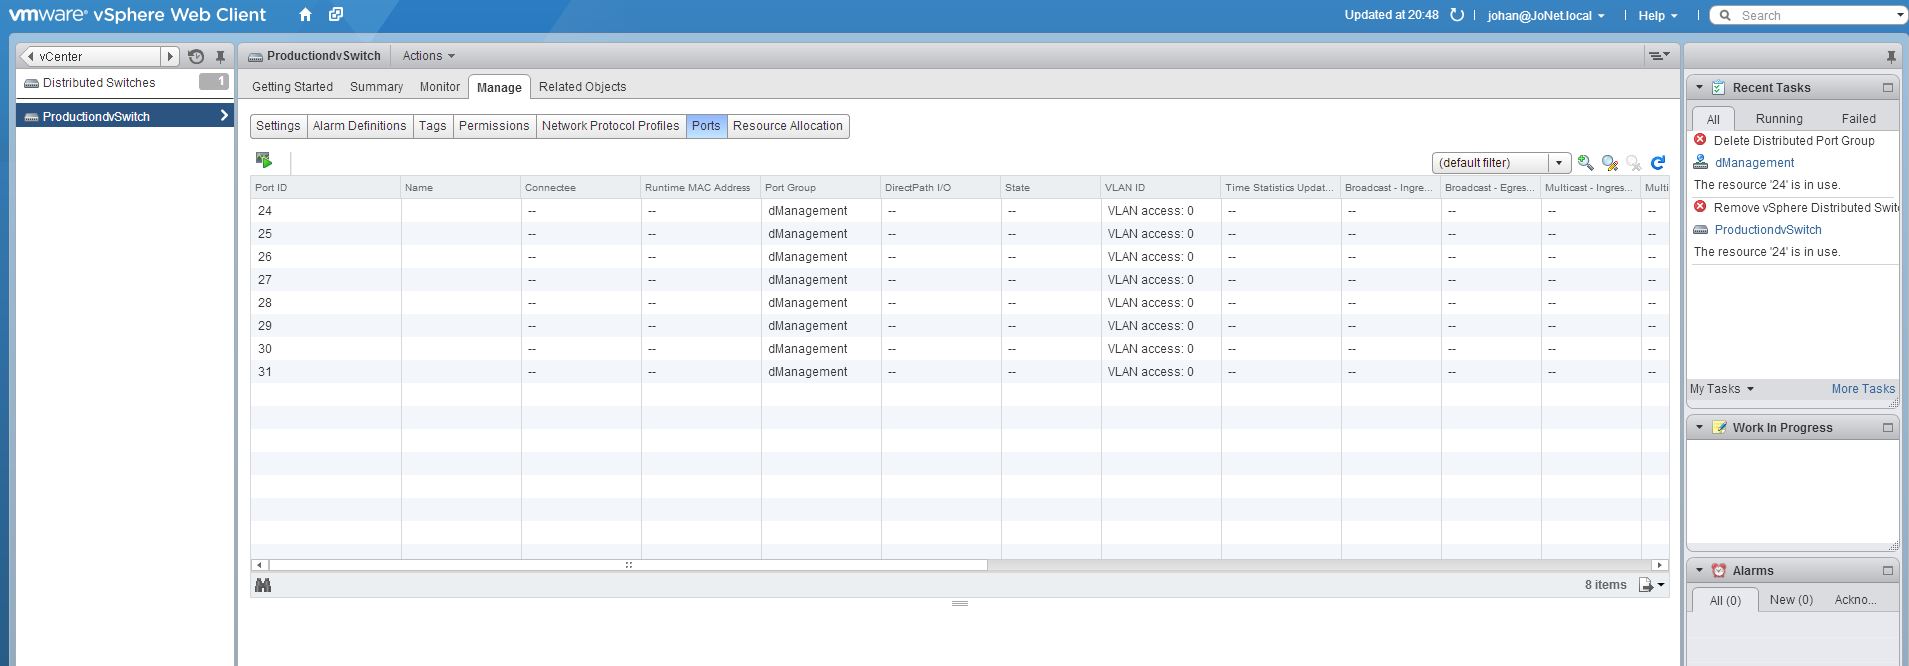This screenshot has height=666, width=1909.
Task: Show Running tasks in Recent Tasks
Action: click(1779, 118)
